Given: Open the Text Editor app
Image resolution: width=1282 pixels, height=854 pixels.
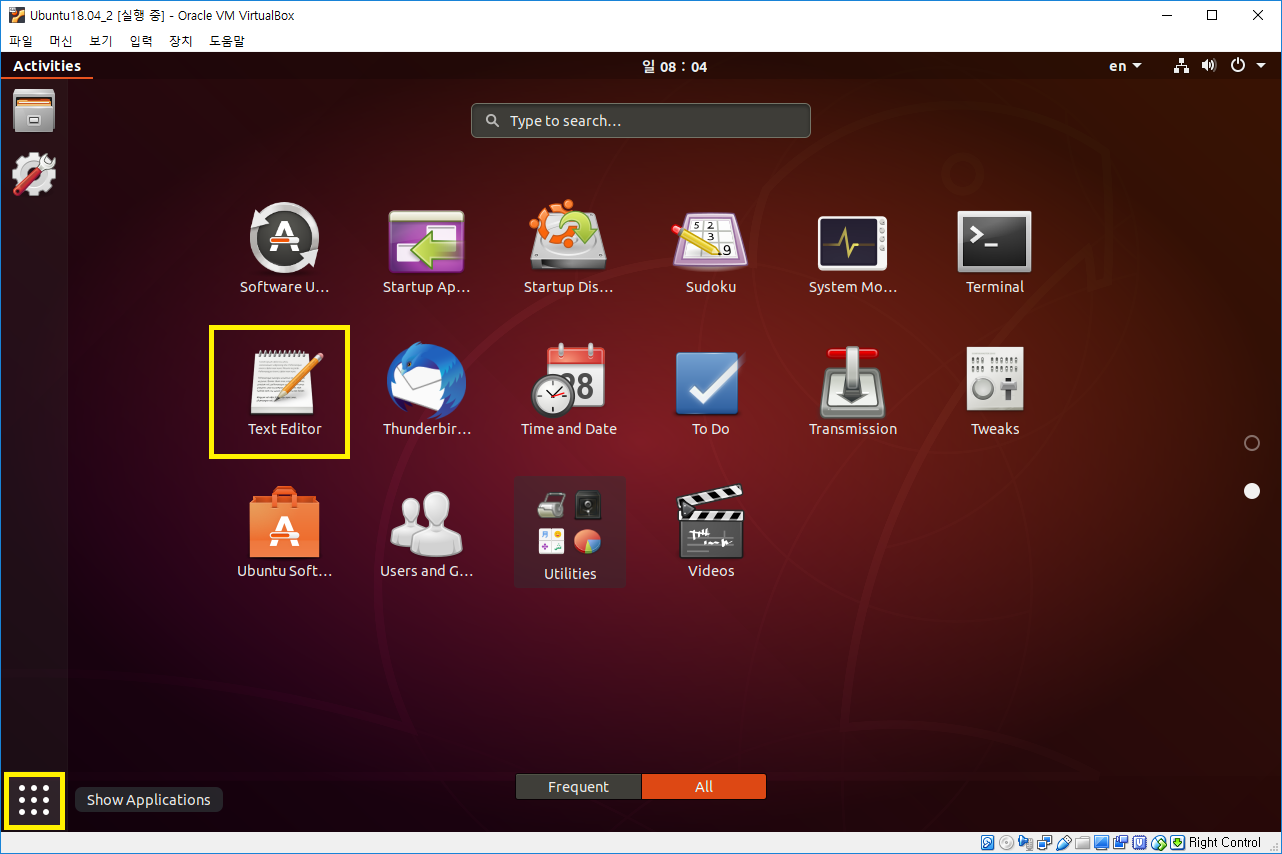Looking at the screenshot, I should click(284, 391).
